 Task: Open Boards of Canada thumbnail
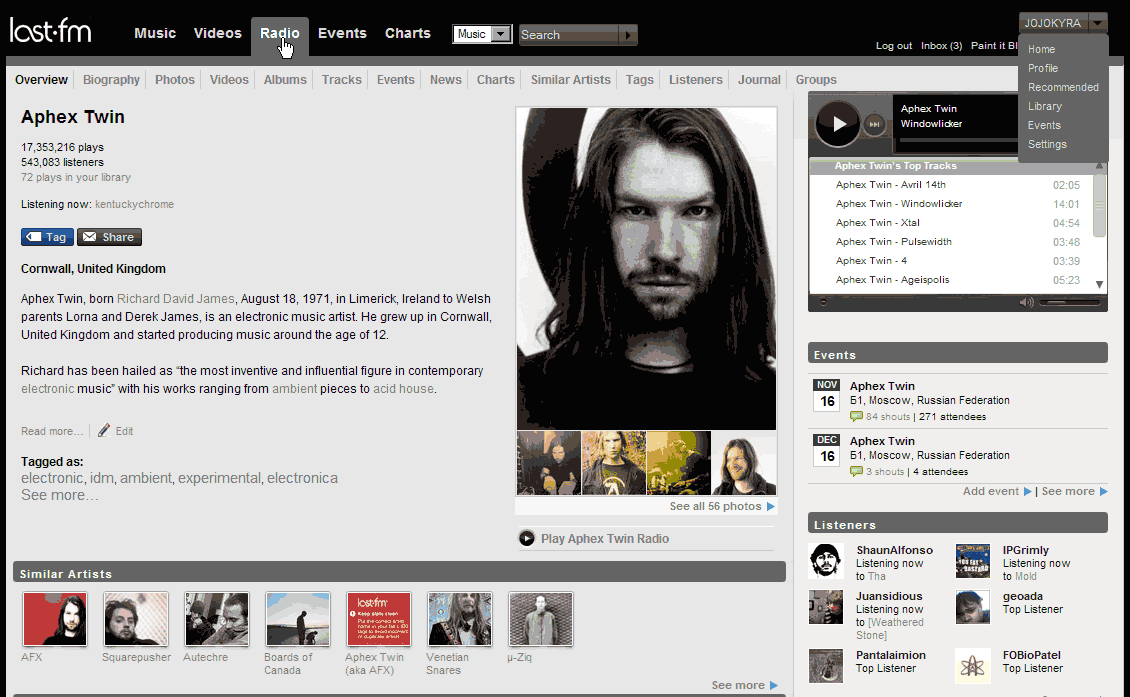pos(298,619)
